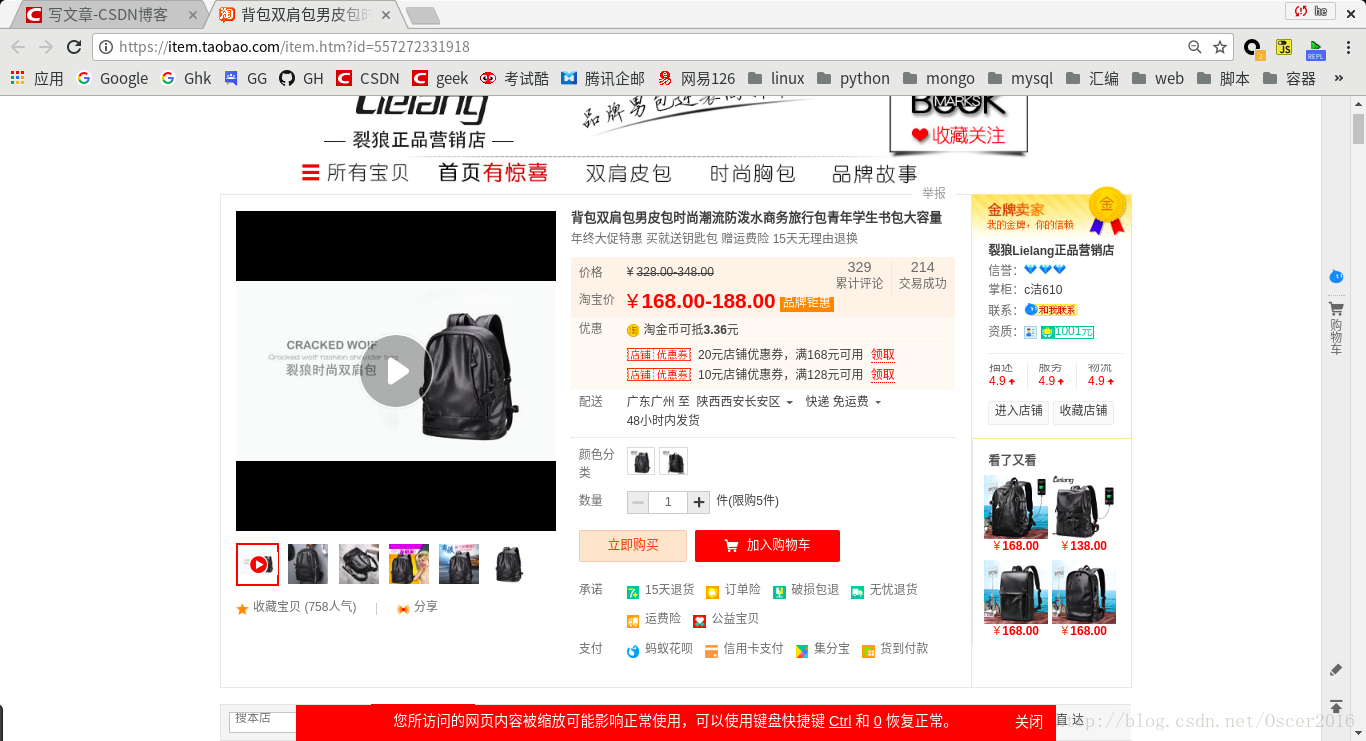Image resolution: width=1366 pixels, height=741 pixels.
Task: Expand the mongo bookmark folder
Action: point(938,78)
